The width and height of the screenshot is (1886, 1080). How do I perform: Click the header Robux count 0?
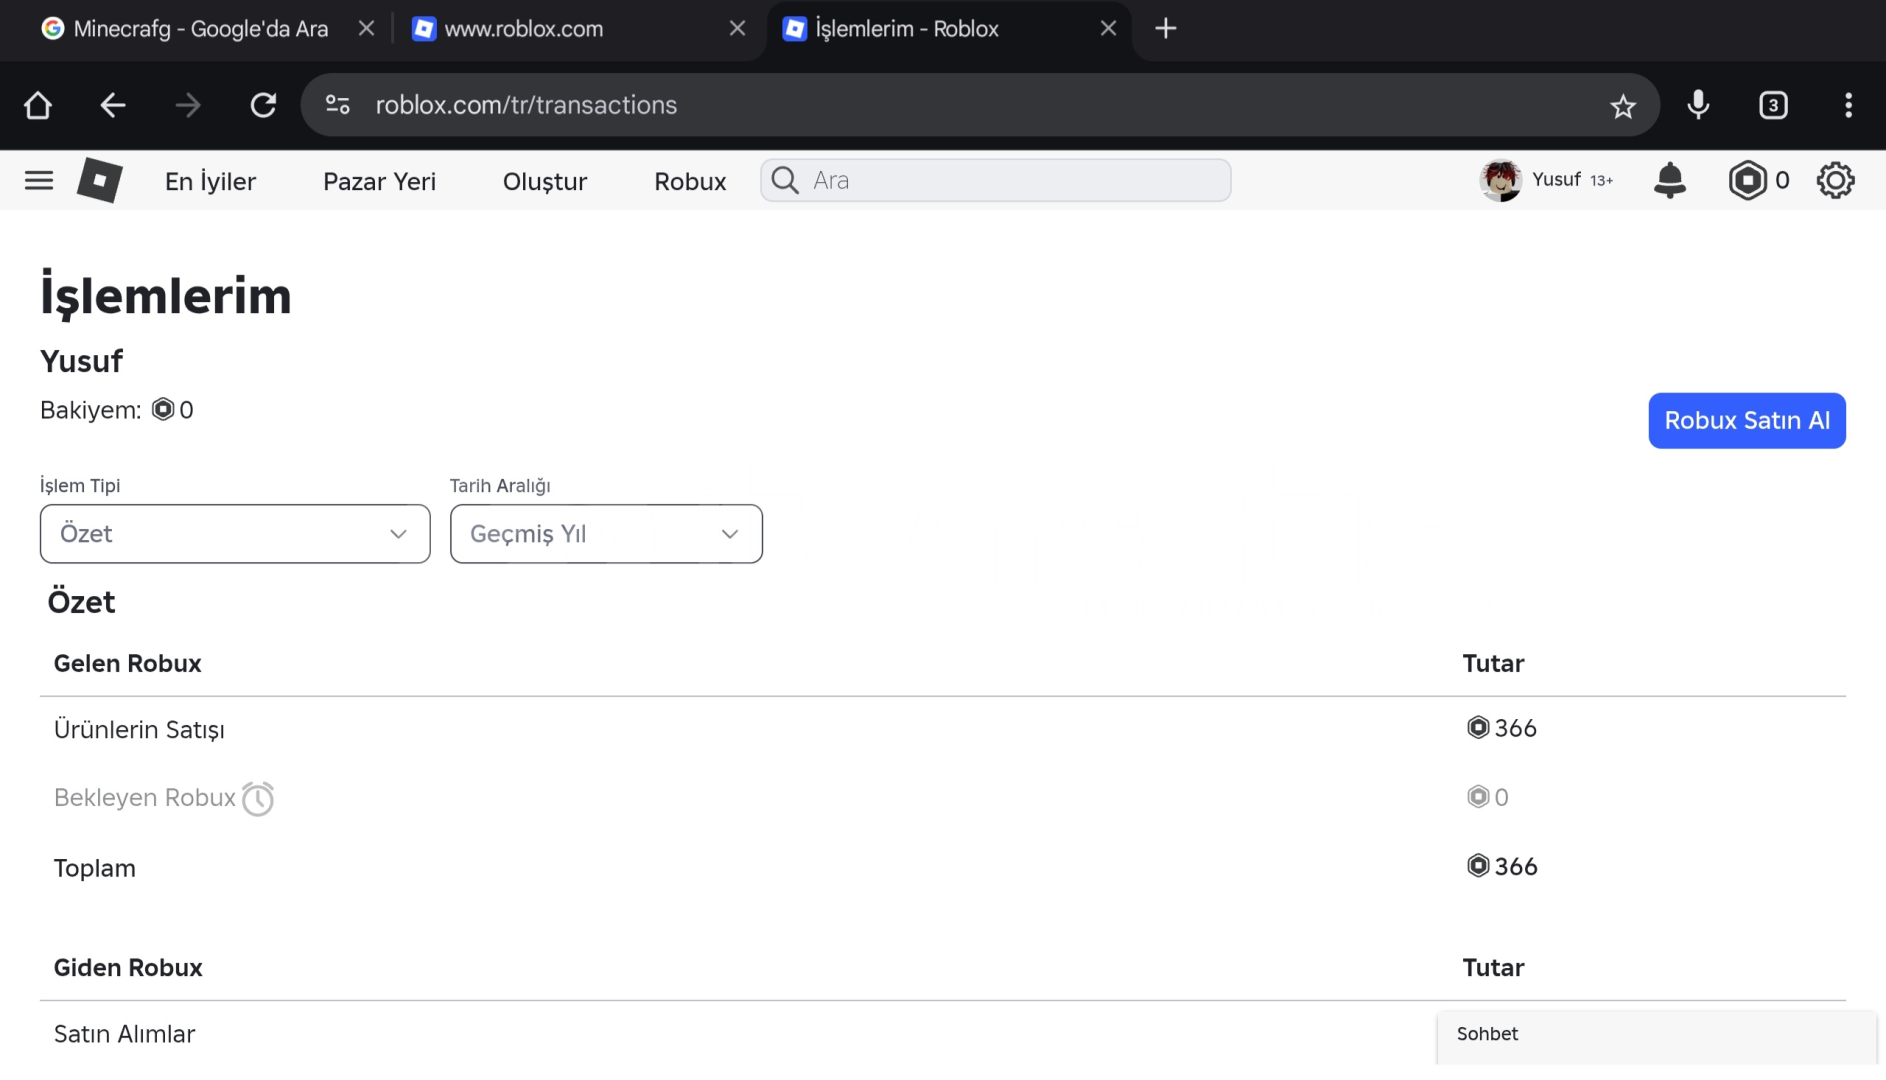coord(1782,181)
